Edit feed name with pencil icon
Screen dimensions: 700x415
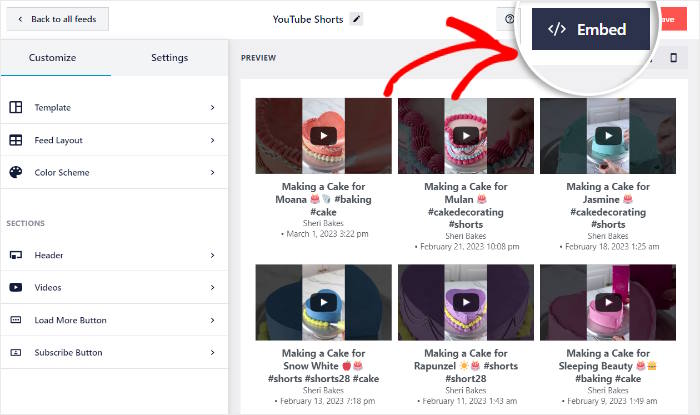point(356,19)
